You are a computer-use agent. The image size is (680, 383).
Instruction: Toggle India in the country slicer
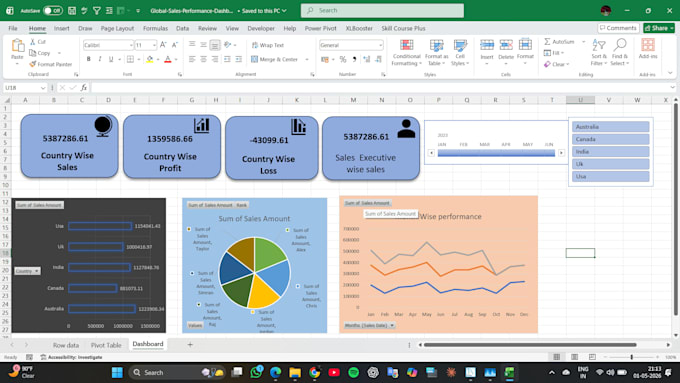[x=611, y=152]
